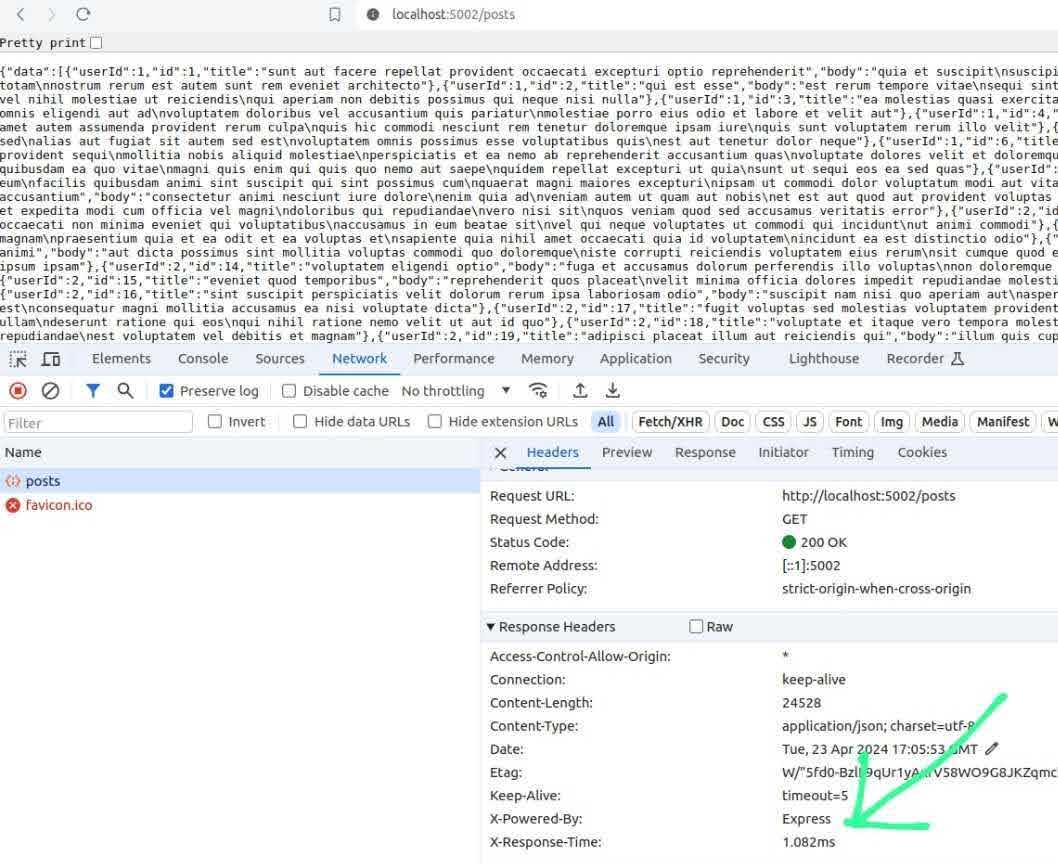
Task: Show only Img requests
Action: pos(891,421)
